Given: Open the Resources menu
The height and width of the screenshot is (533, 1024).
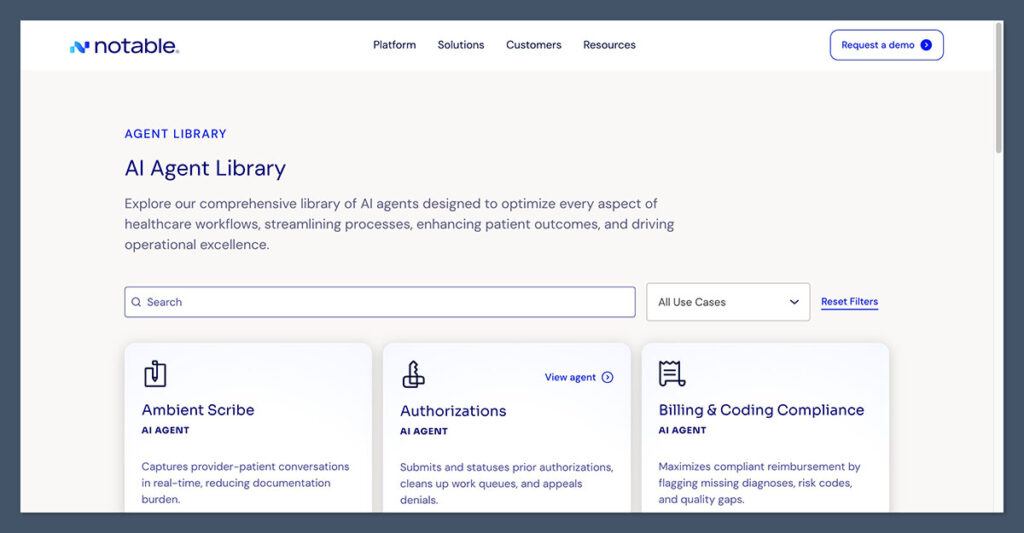Looking at the screenshot, I should (x=609, y=45).
